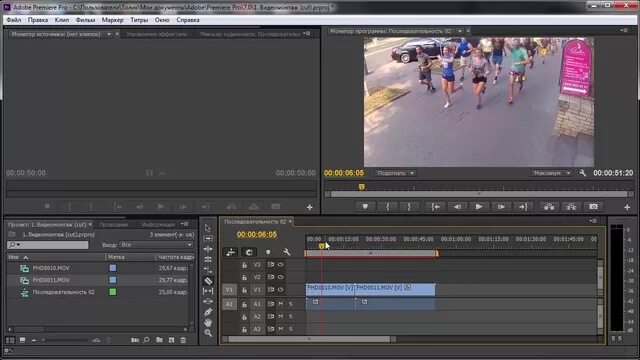Select the Rate Stretch tool
The width and height of the screenshot is (640, 360).
click(208, 270)
